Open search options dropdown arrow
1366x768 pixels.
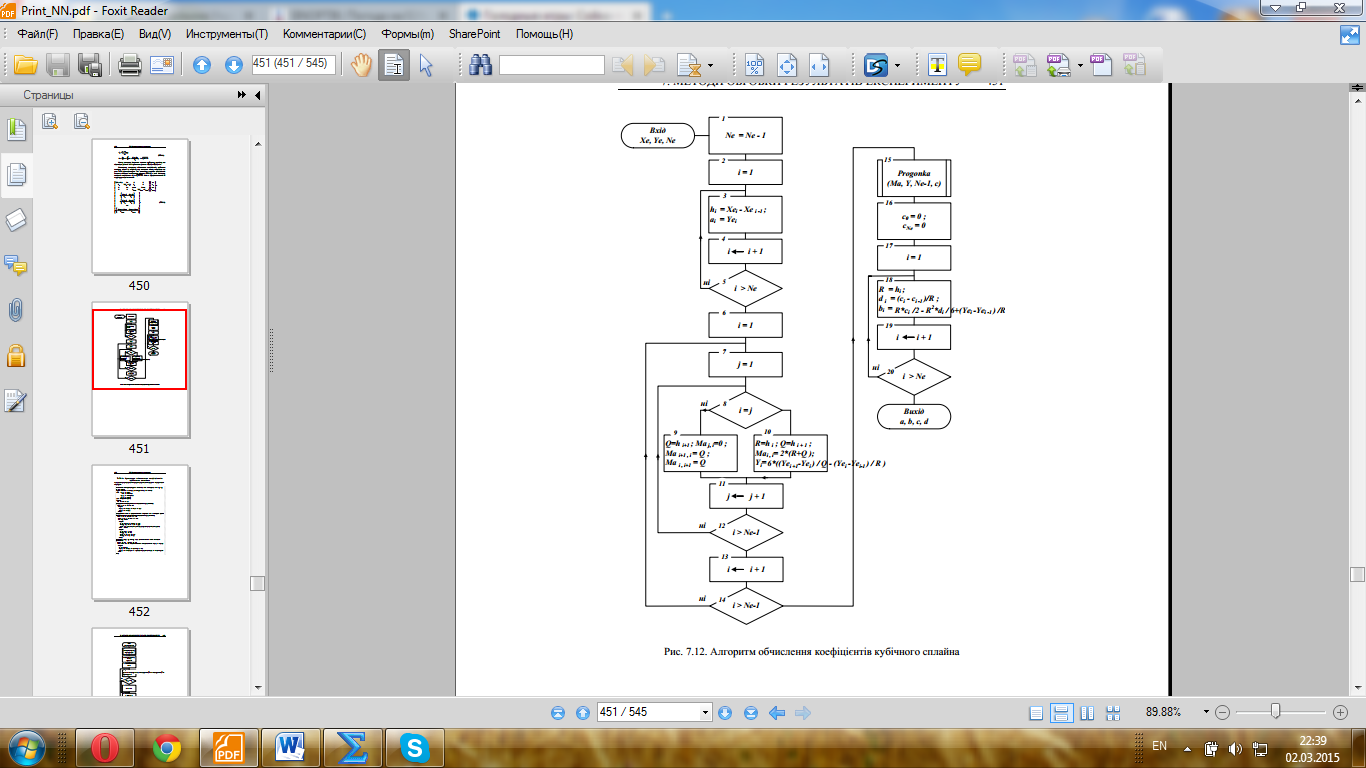[x=710, y=66]
